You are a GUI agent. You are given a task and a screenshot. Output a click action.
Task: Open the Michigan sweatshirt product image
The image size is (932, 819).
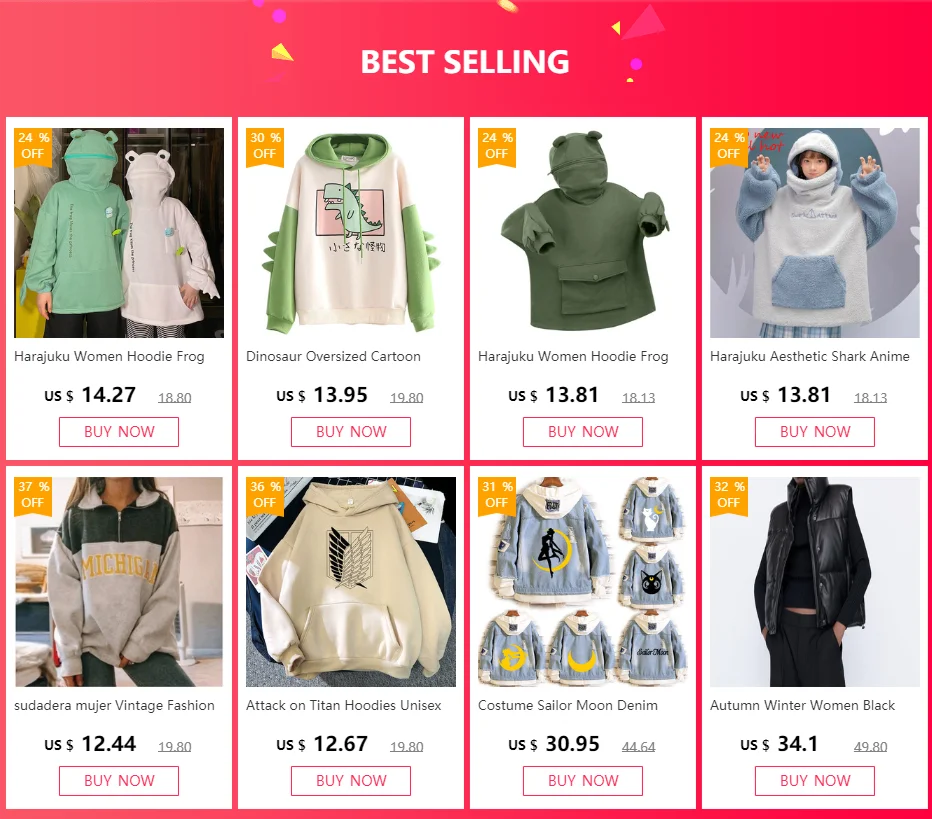click(x=119, y=582)
